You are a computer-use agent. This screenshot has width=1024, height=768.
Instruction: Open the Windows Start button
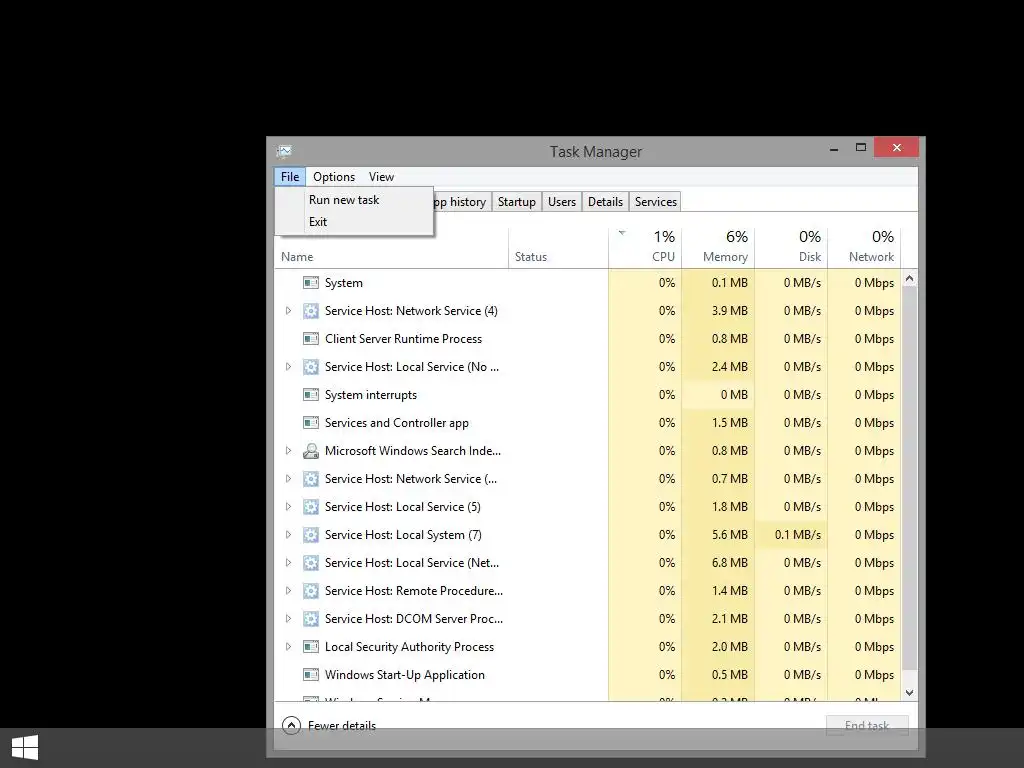[25, 748]
